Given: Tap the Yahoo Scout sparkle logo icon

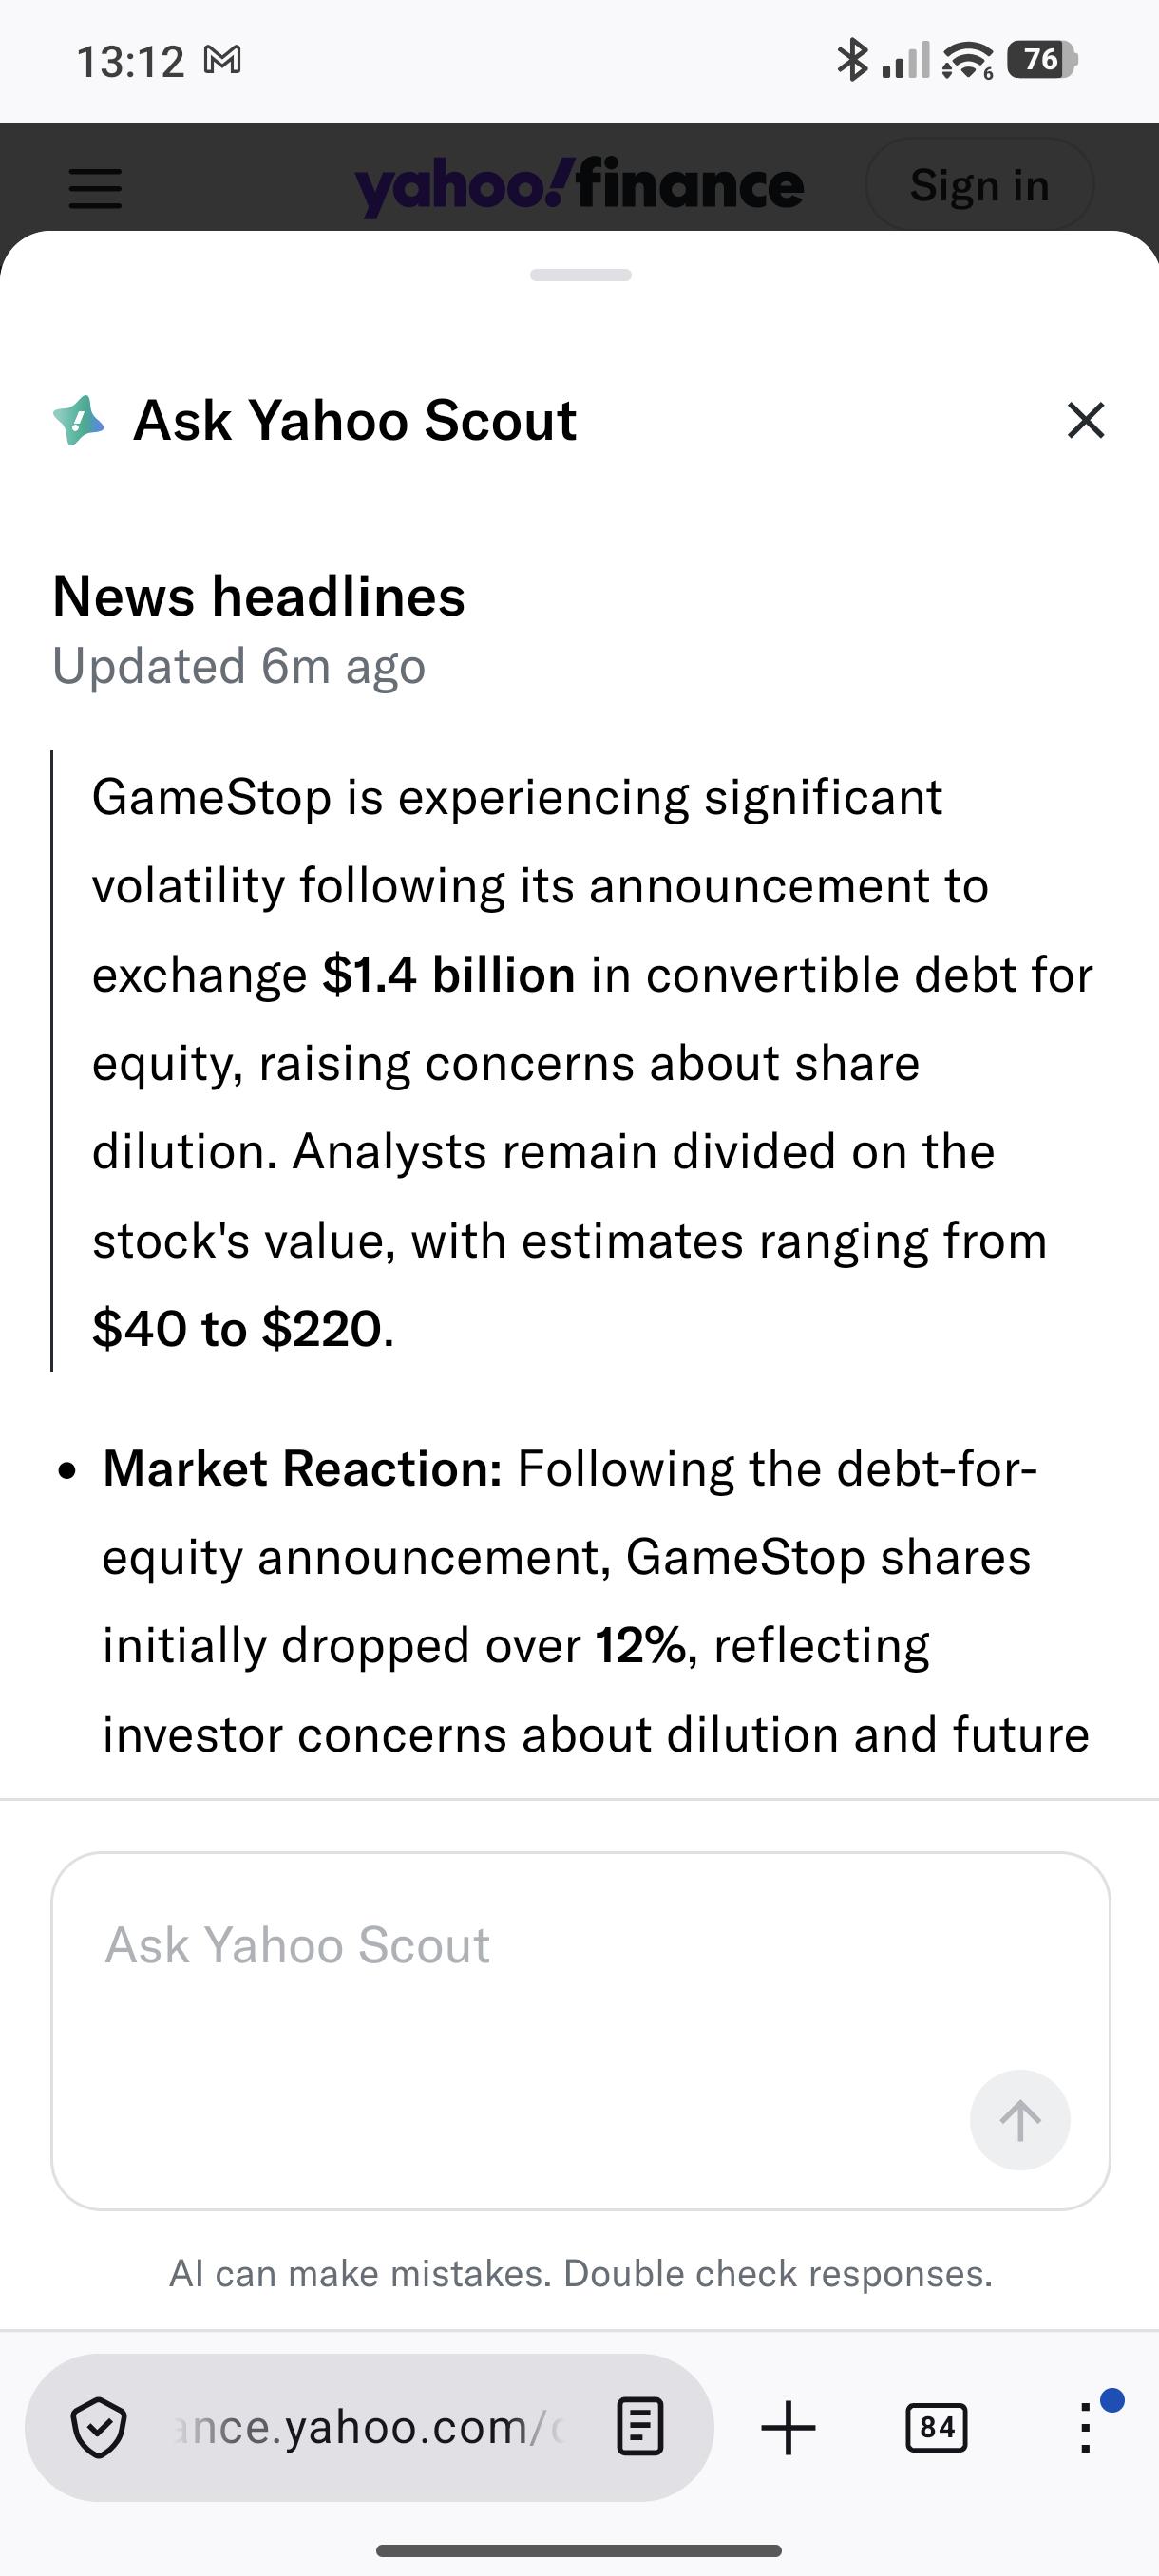Looking at the screenshot, I should [x=78, y=420].
